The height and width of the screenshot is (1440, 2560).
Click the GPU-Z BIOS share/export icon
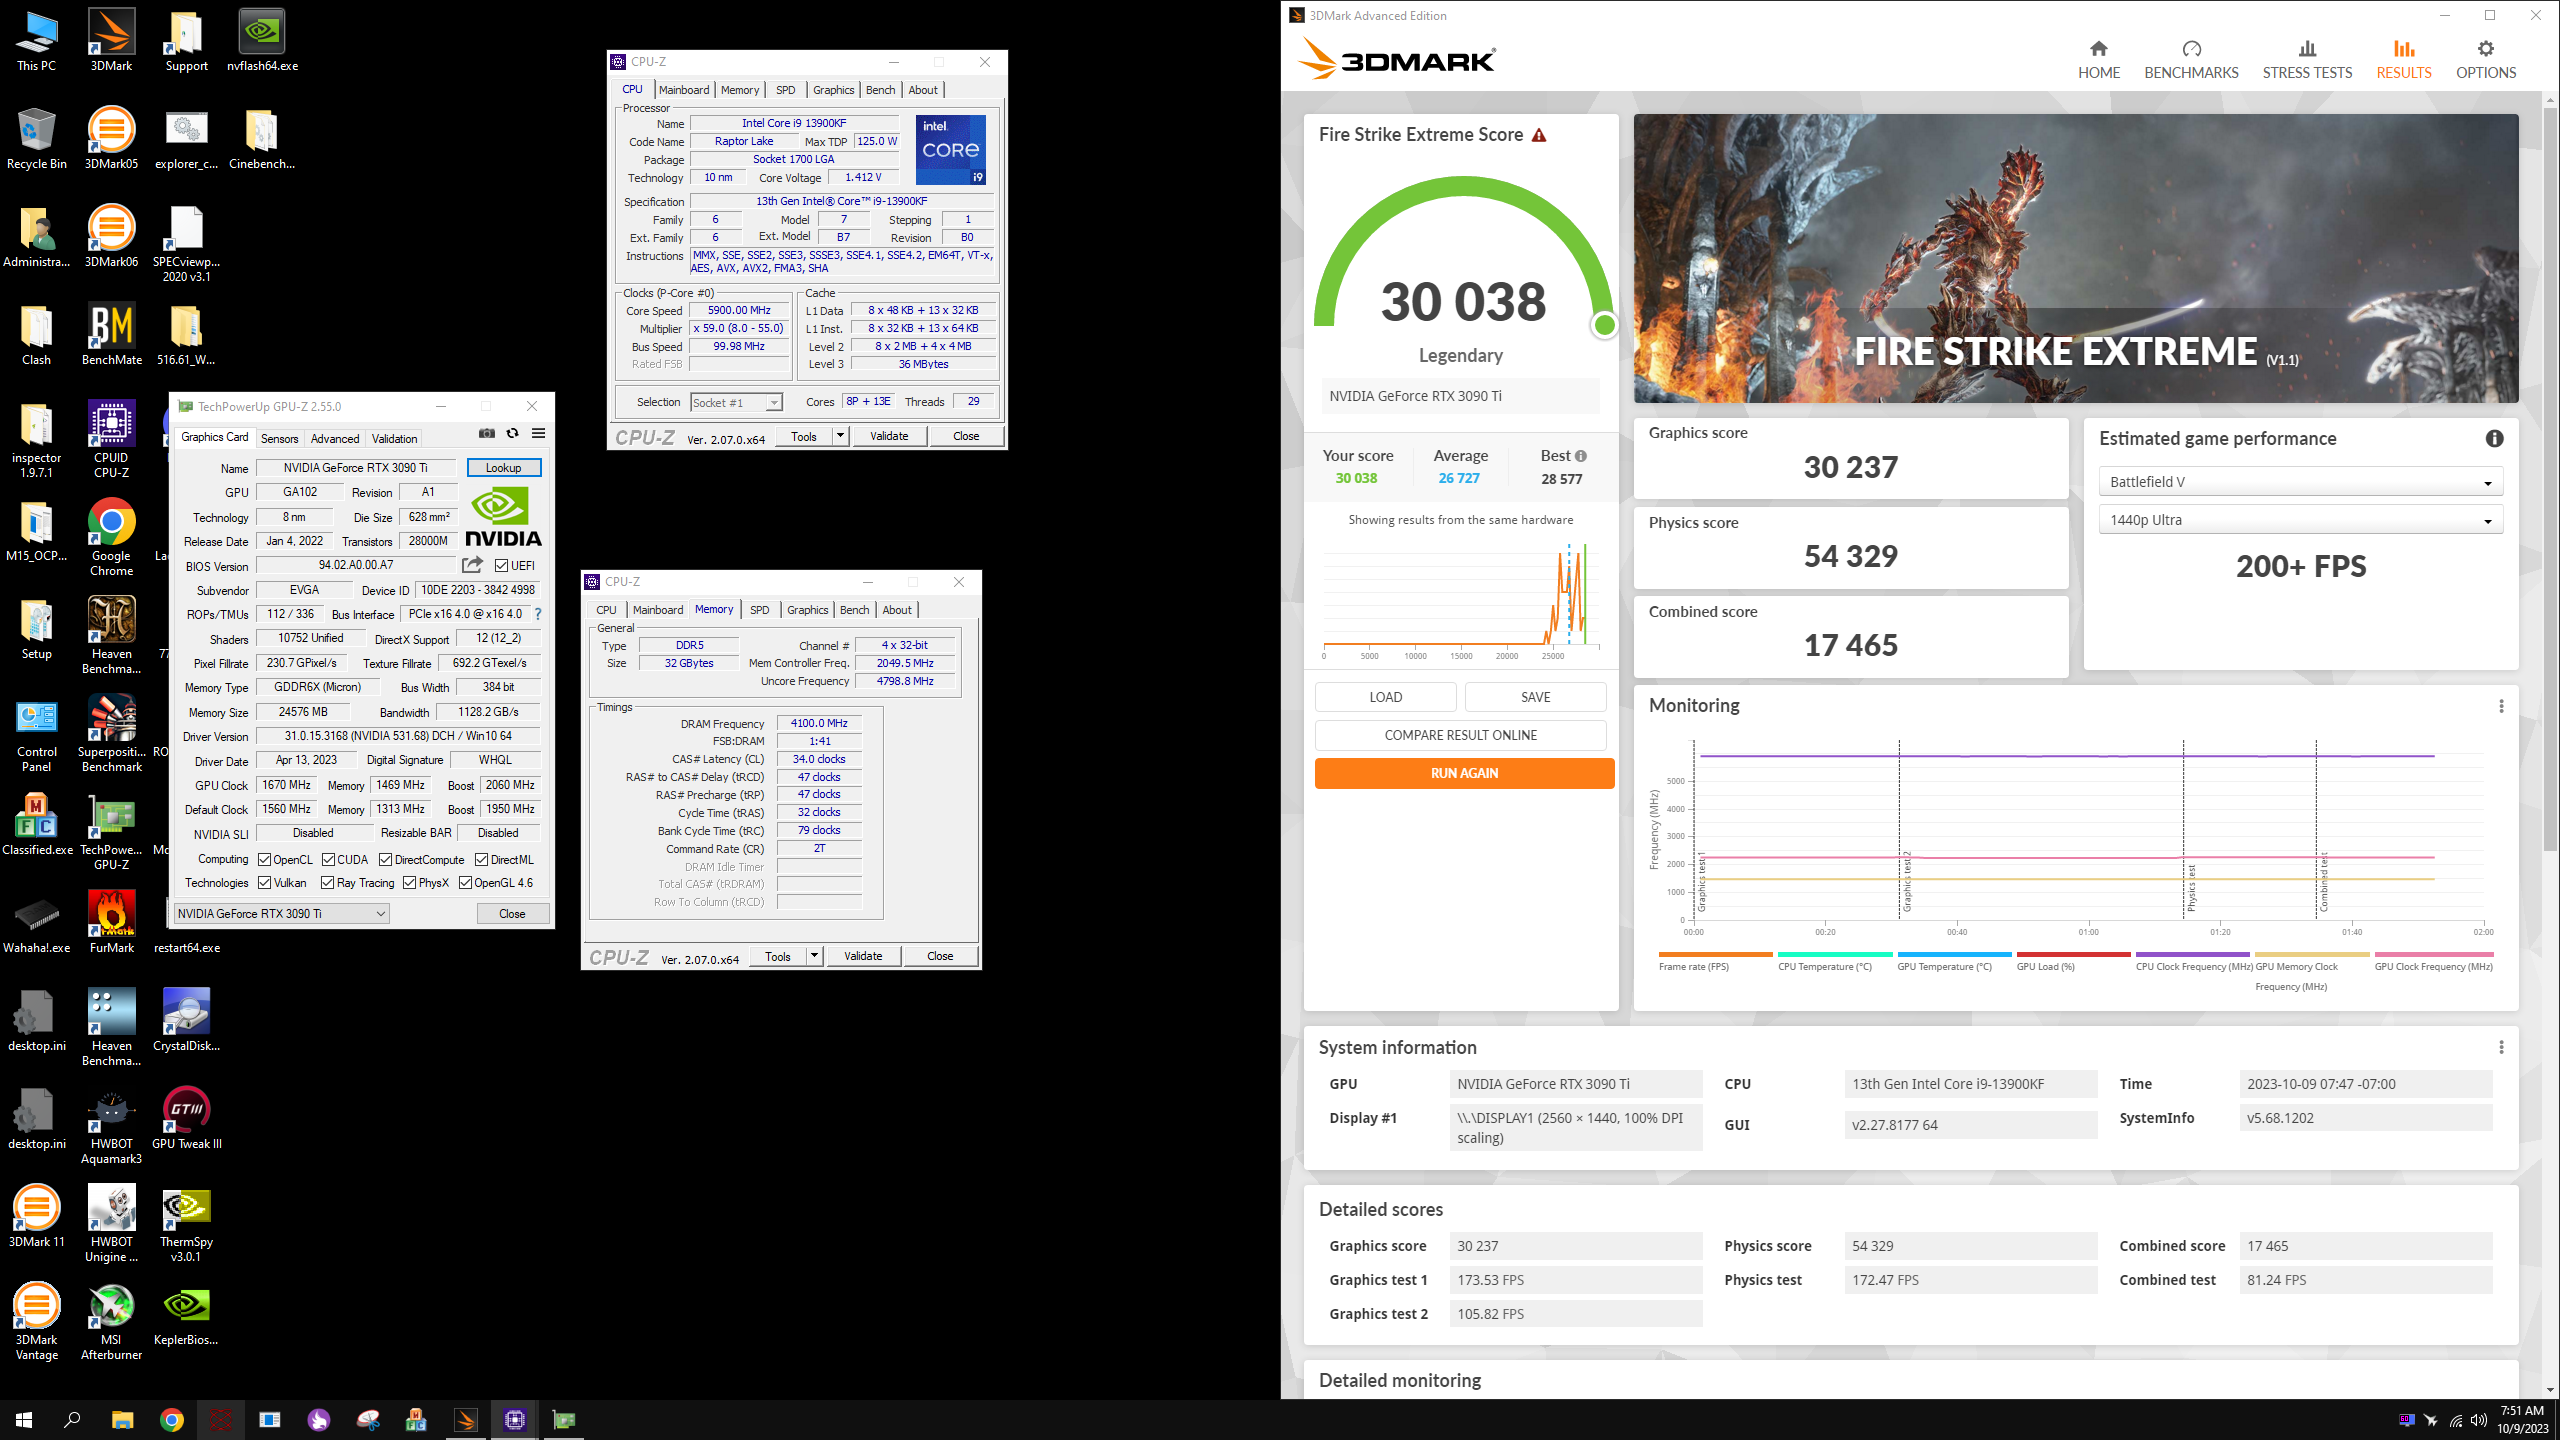point(472,565)
